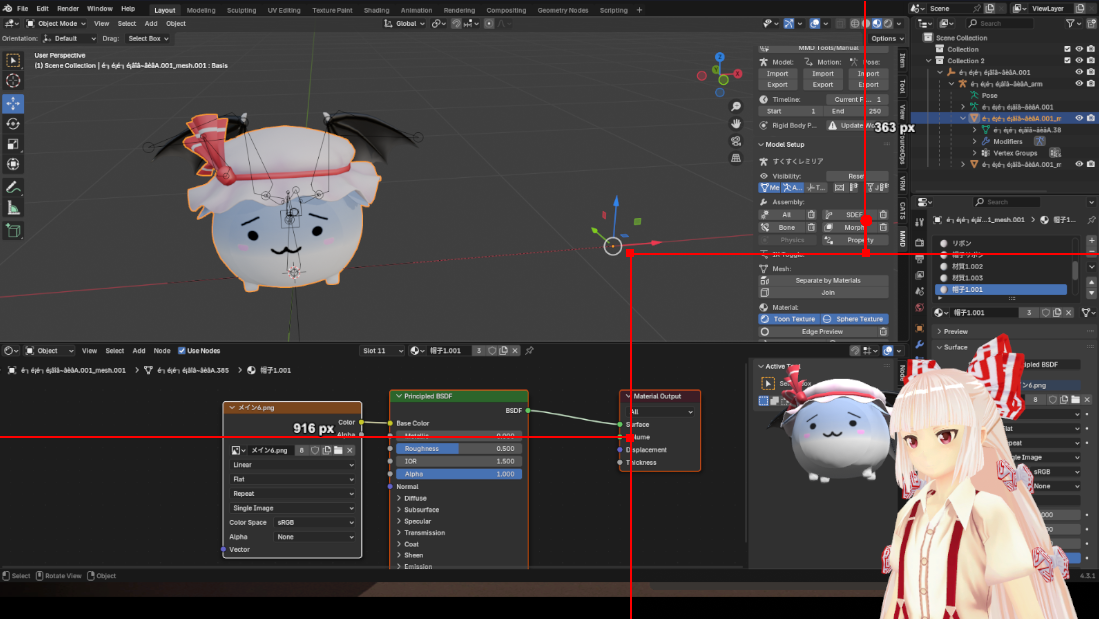Select material 材質1.002 in the material list
The image size is (1099, 619).
point(966,267)
